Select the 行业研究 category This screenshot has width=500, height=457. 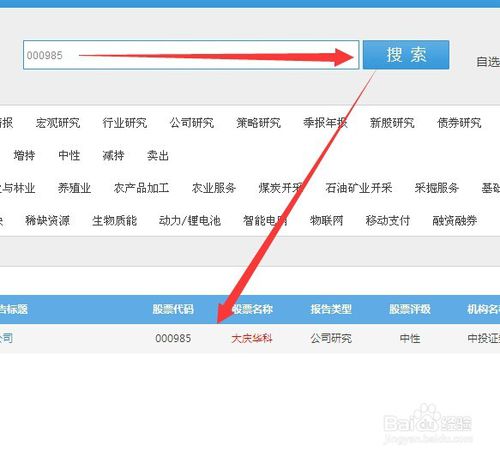[125, 123]
